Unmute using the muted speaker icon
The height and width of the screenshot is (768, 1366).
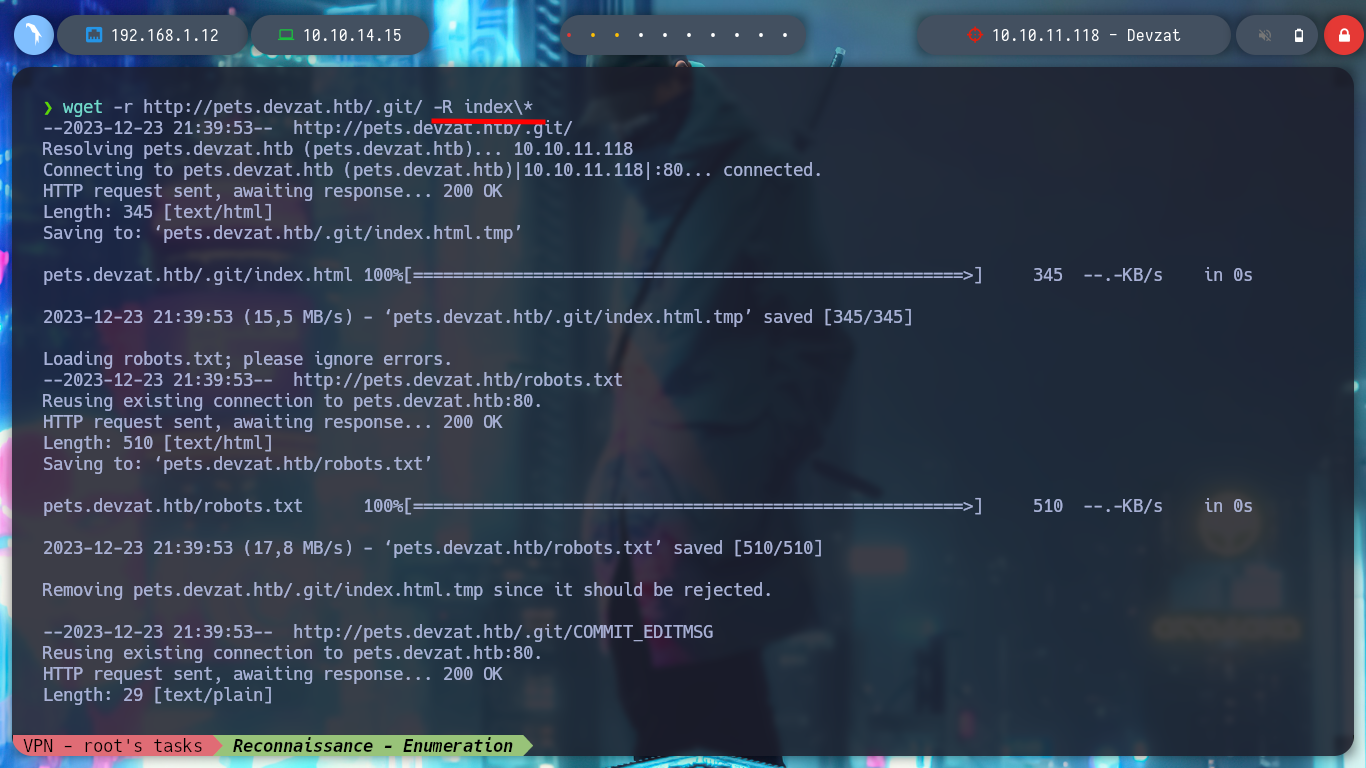point(1265,35)
